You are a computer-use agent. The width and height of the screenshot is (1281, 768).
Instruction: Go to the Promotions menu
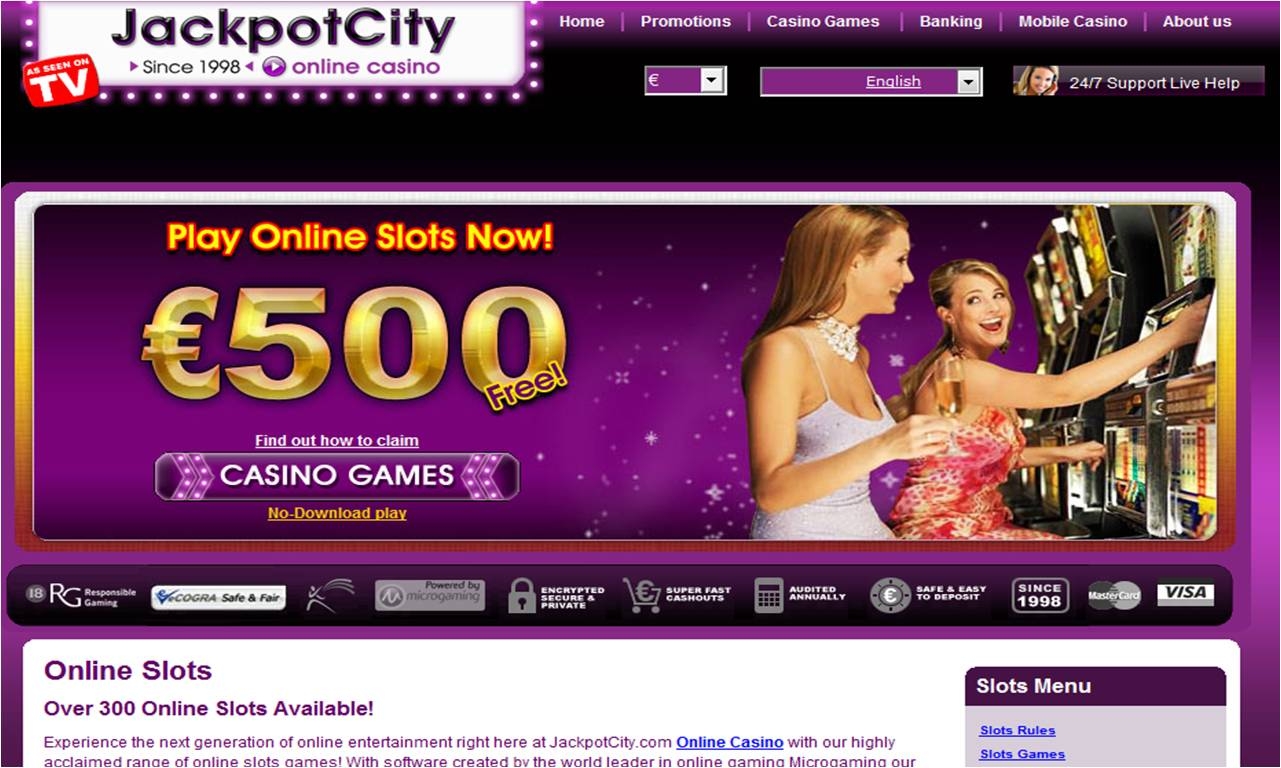pos(686,21)
